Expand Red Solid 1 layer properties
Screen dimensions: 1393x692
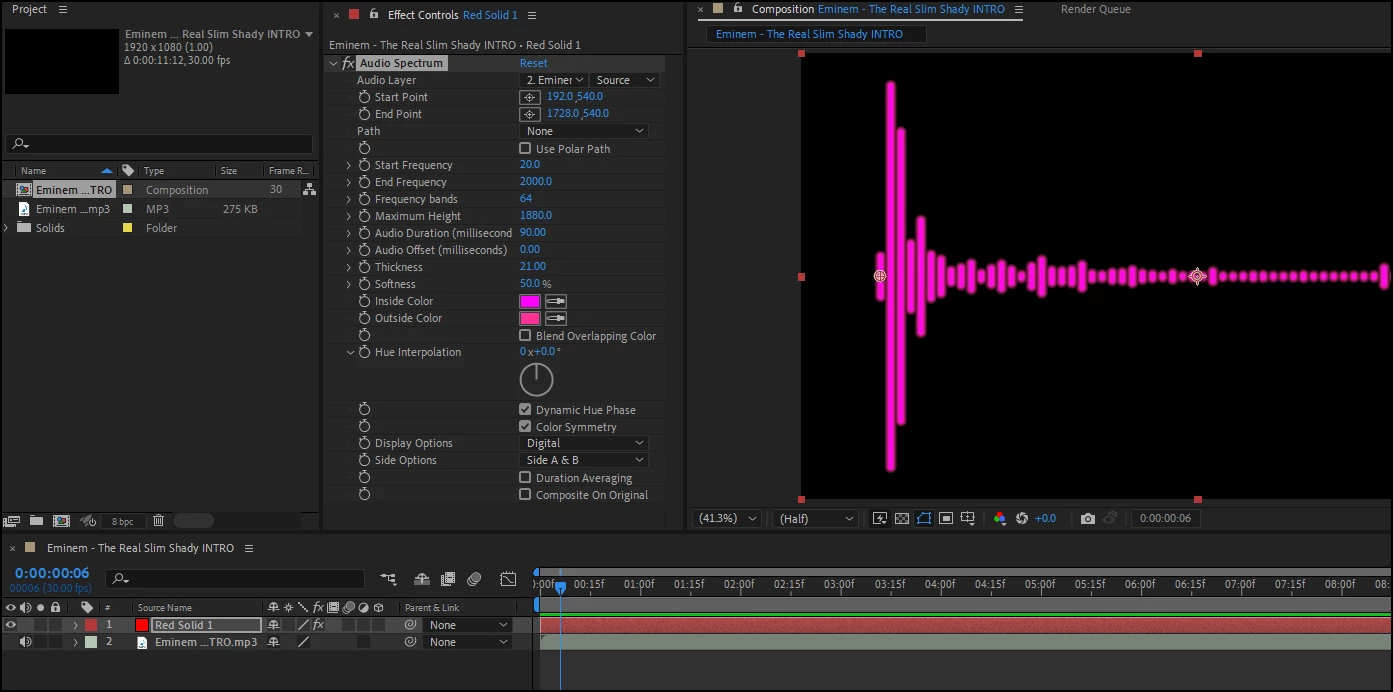pyautogui.click(x=75, y=625)
